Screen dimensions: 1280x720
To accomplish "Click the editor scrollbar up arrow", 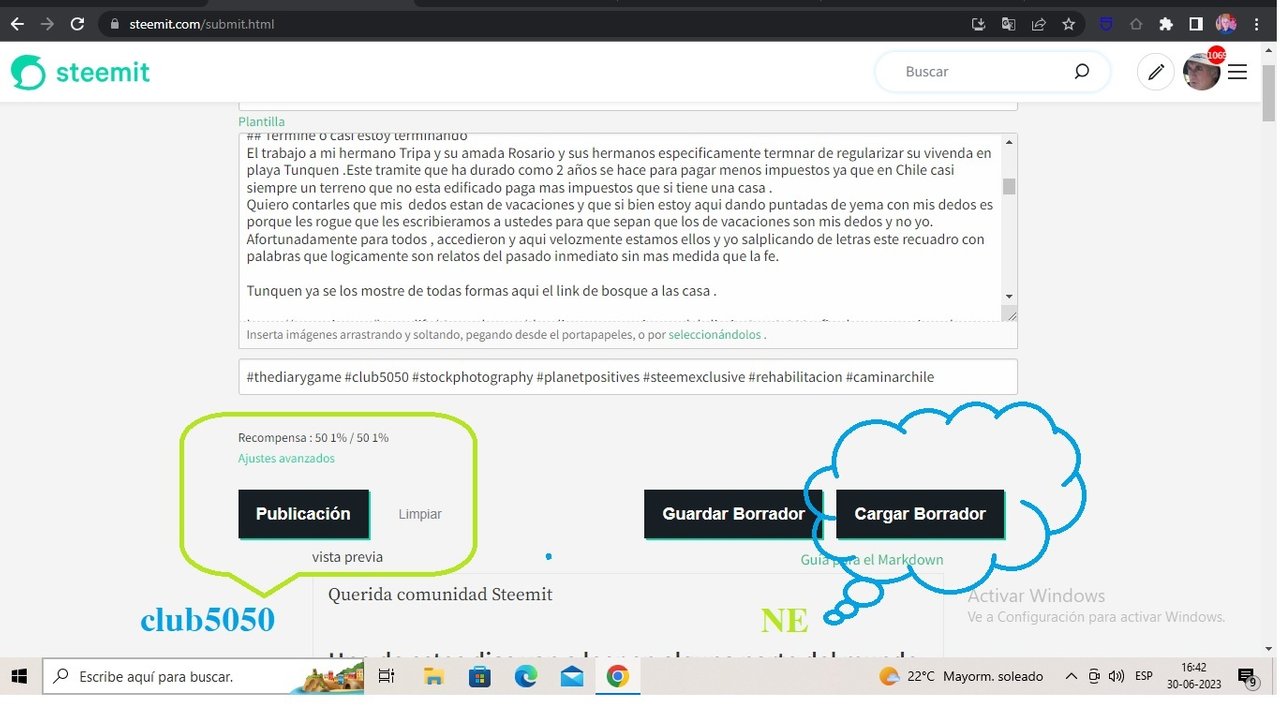I will coord(1009,142).
